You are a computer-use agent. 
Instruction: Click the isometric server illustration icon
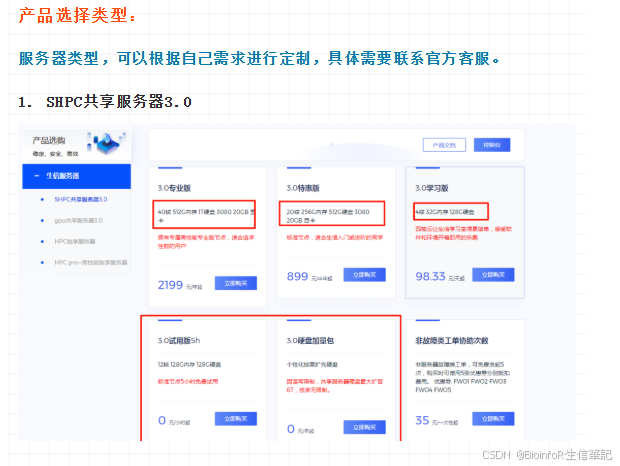[106, 143]
